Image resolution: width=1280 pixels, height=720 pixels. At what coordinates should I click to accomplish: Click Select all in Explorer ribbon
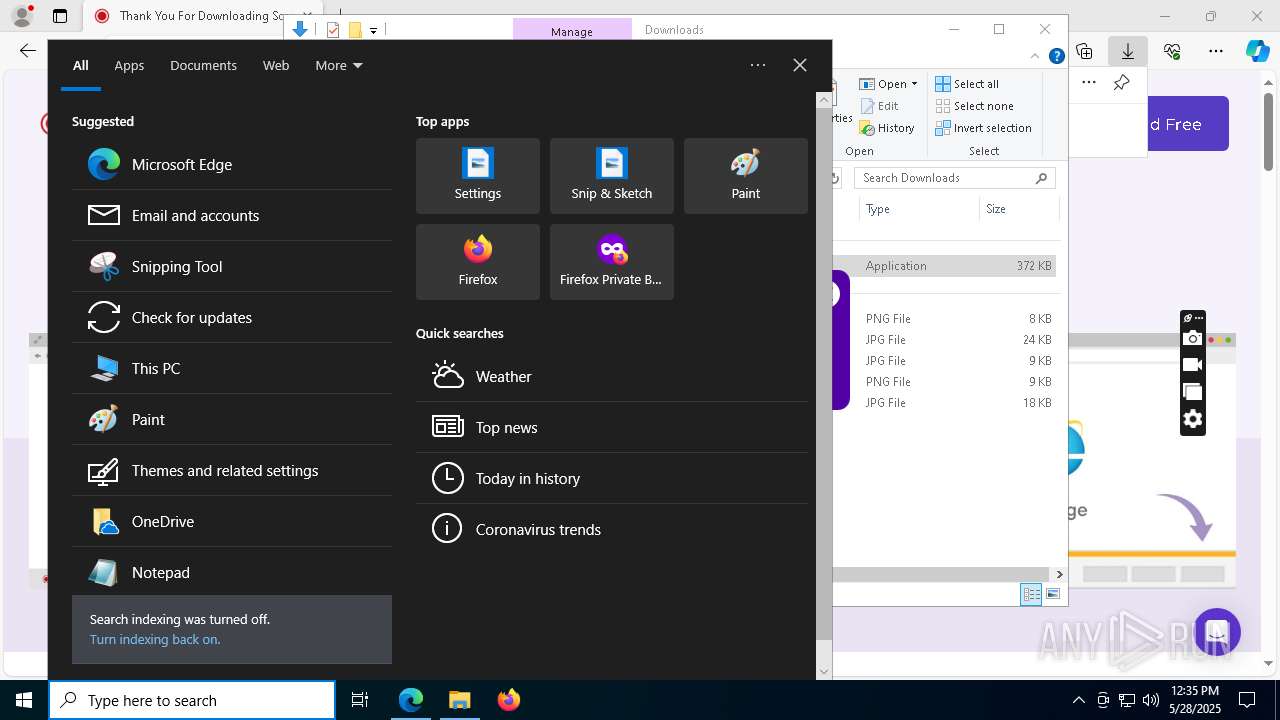(967, 84)
